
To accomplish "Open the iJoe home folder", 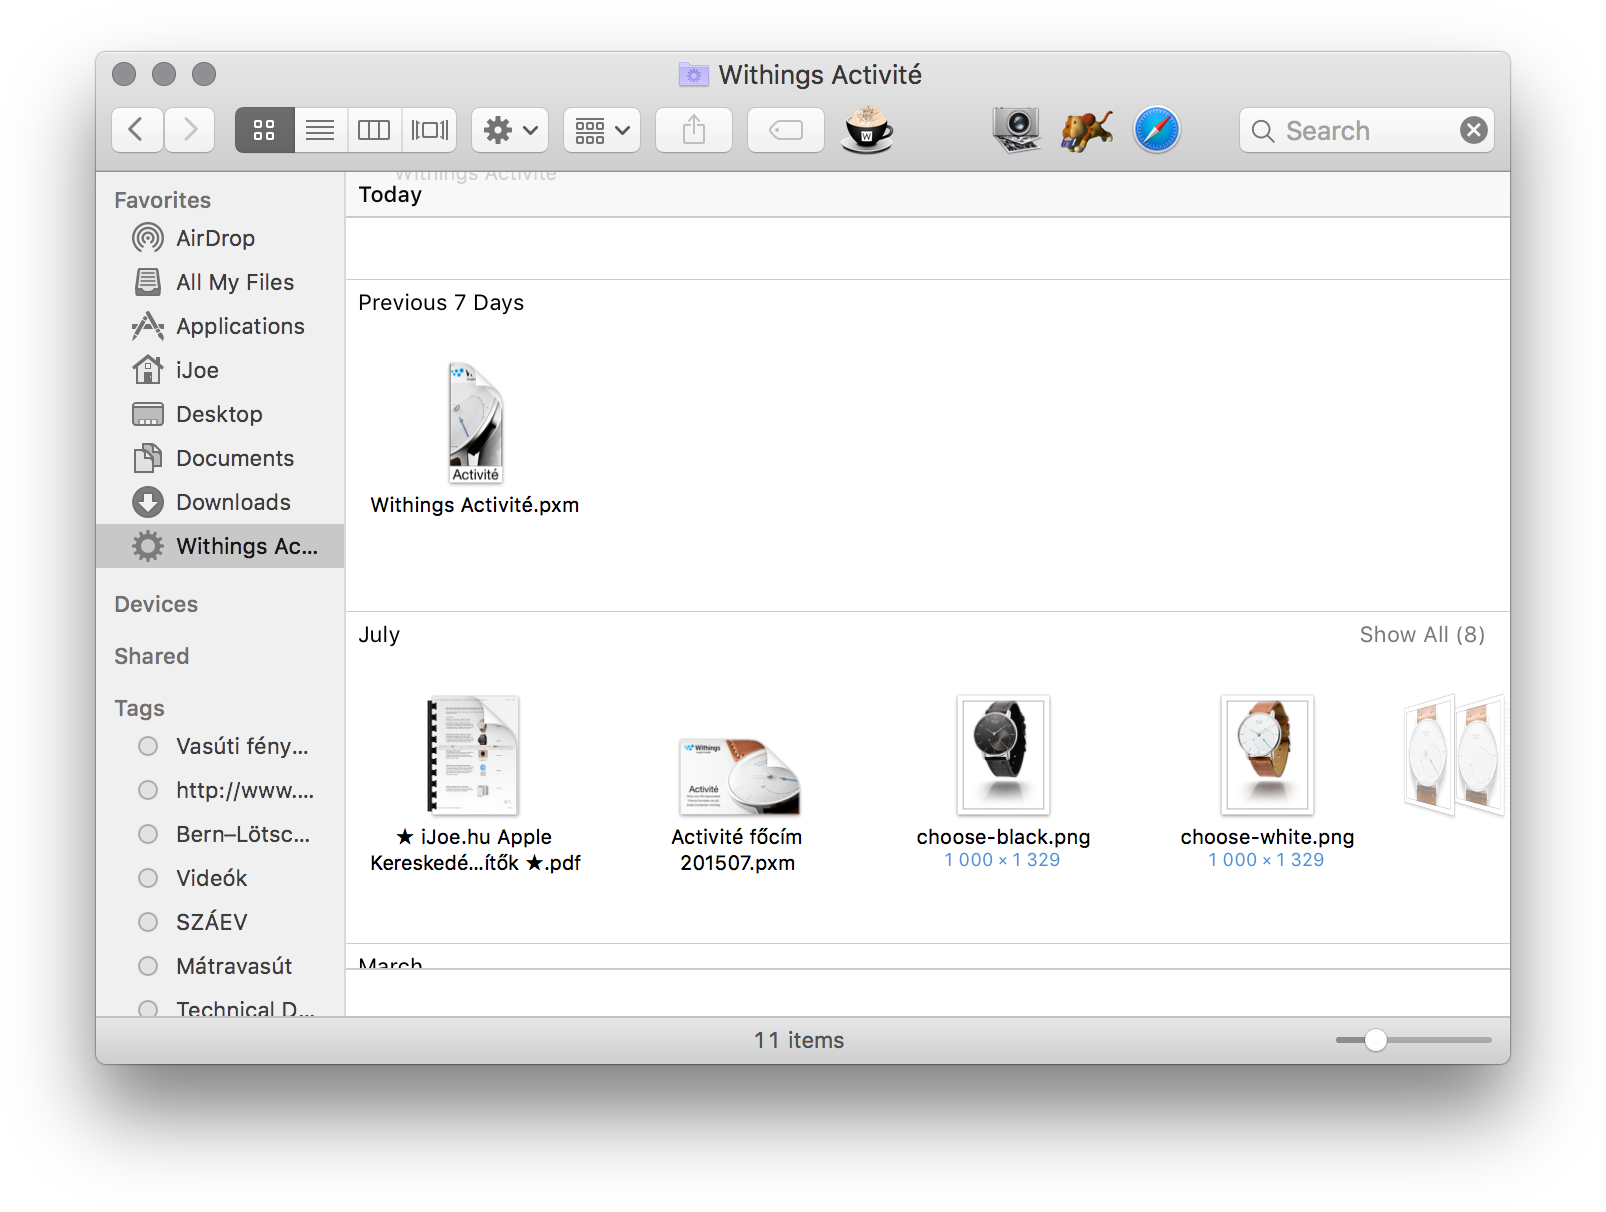I will pyautogui.click(x=220, y=370).
